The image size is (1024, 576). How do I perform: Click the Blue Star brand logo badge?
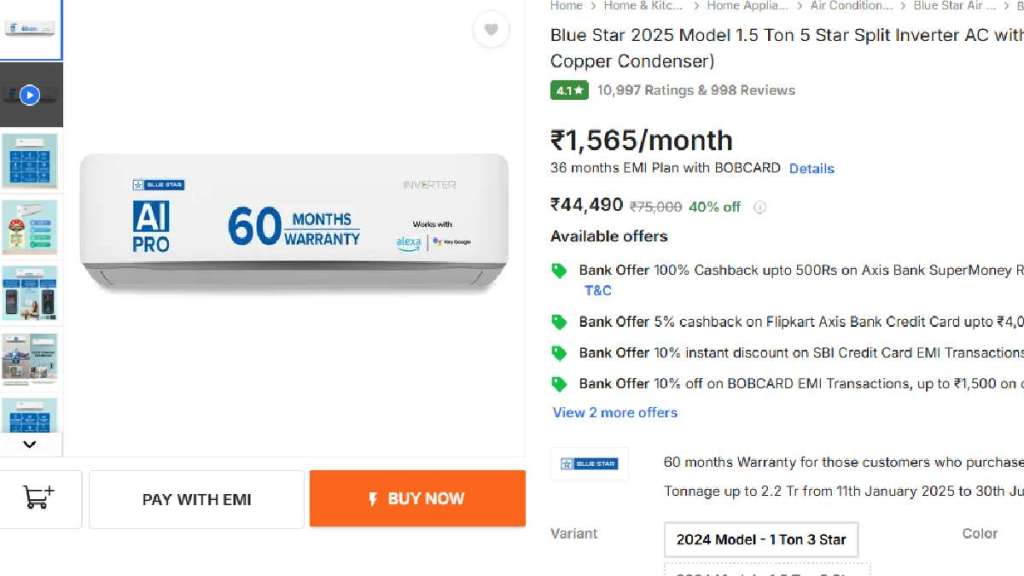589,464
